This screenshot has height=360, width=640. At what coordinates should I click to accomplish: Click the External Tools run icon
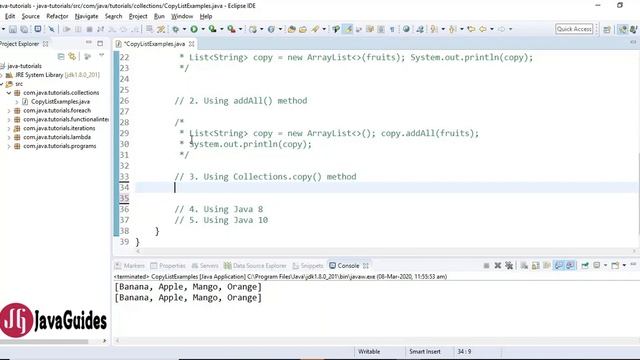point(231,29)
